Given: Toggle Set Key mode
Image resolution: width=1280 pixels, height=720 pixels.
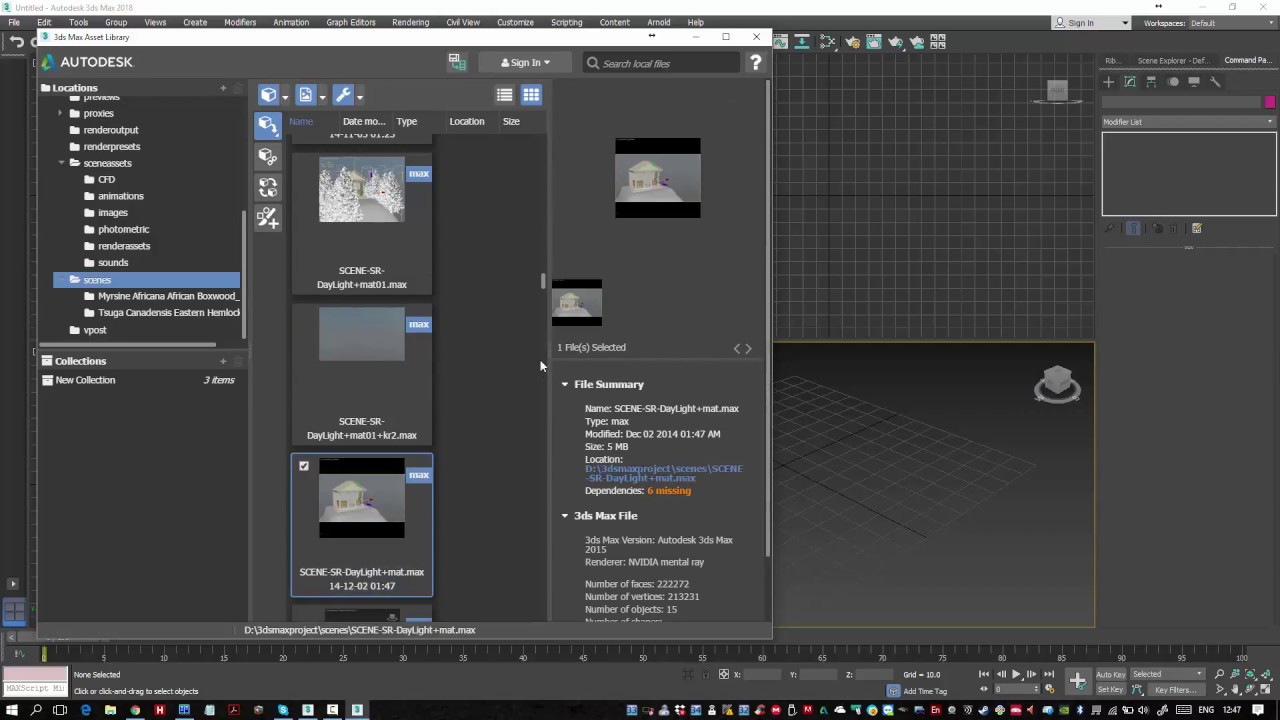Looking at the screenshot, I should (1111, 689).
